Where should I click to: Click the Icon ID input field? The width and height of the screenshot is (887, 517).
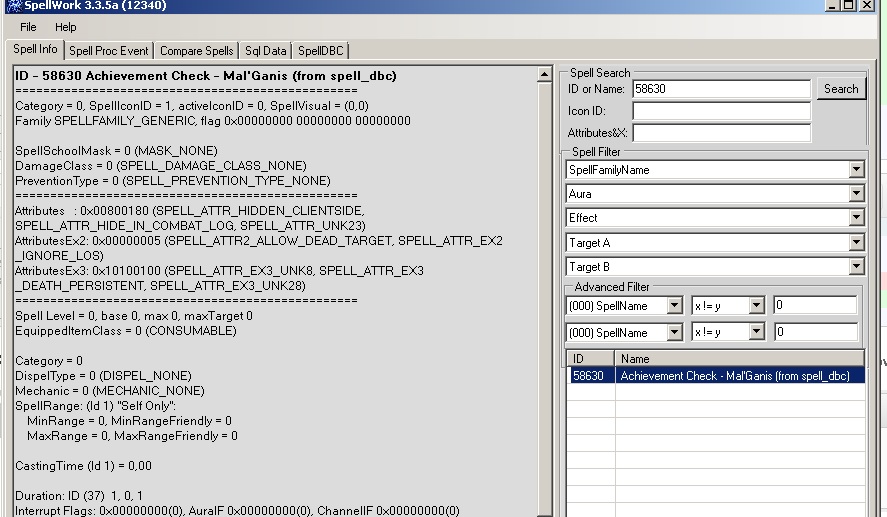(721, 111)
